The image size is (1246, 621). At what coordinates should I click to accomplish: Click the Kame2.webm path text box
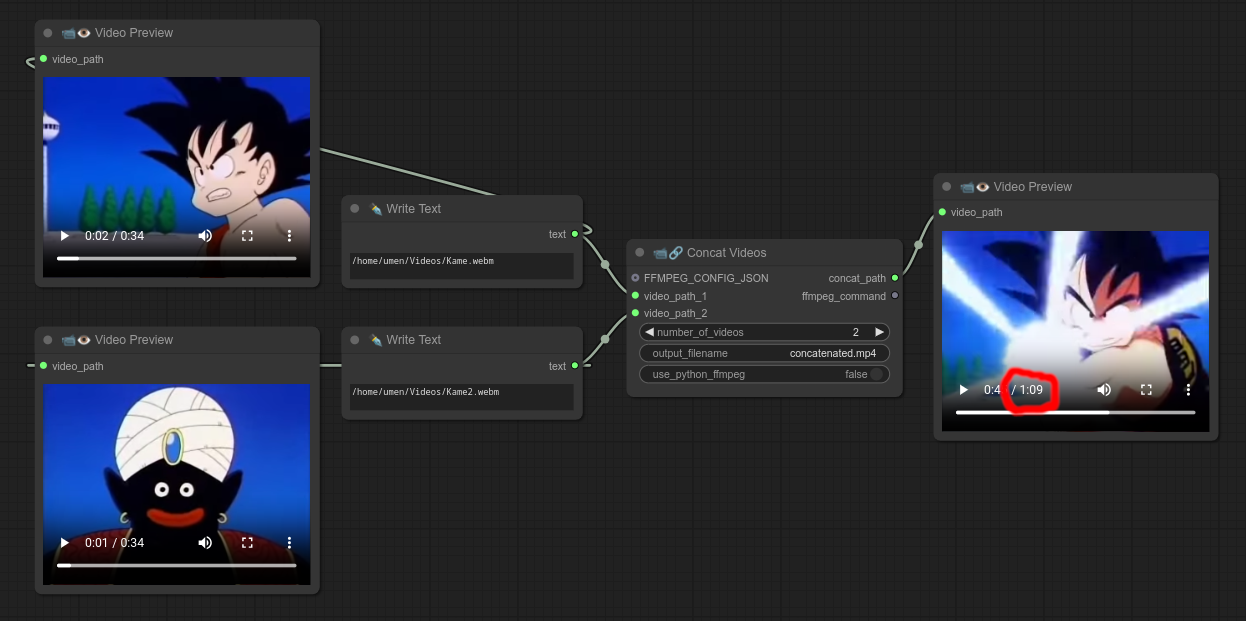click(461, 397)
